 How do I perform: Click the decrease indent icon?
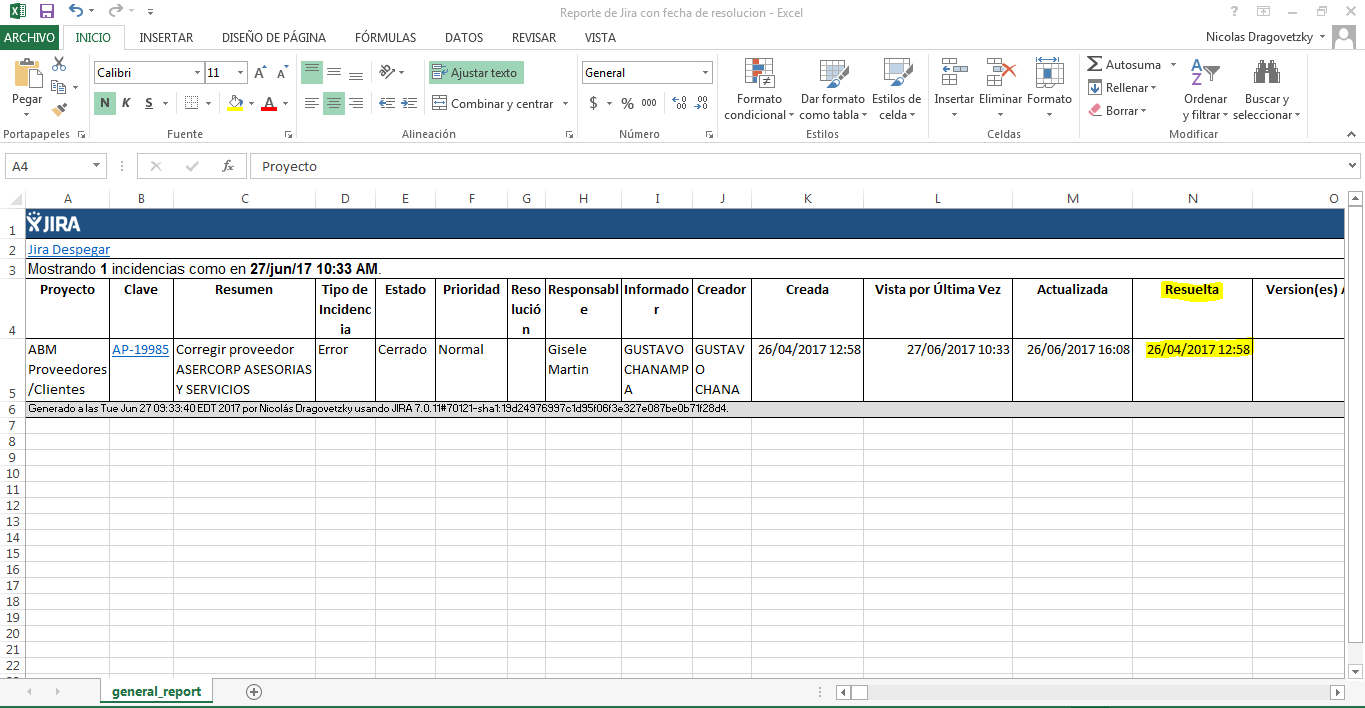click(387, 103)
